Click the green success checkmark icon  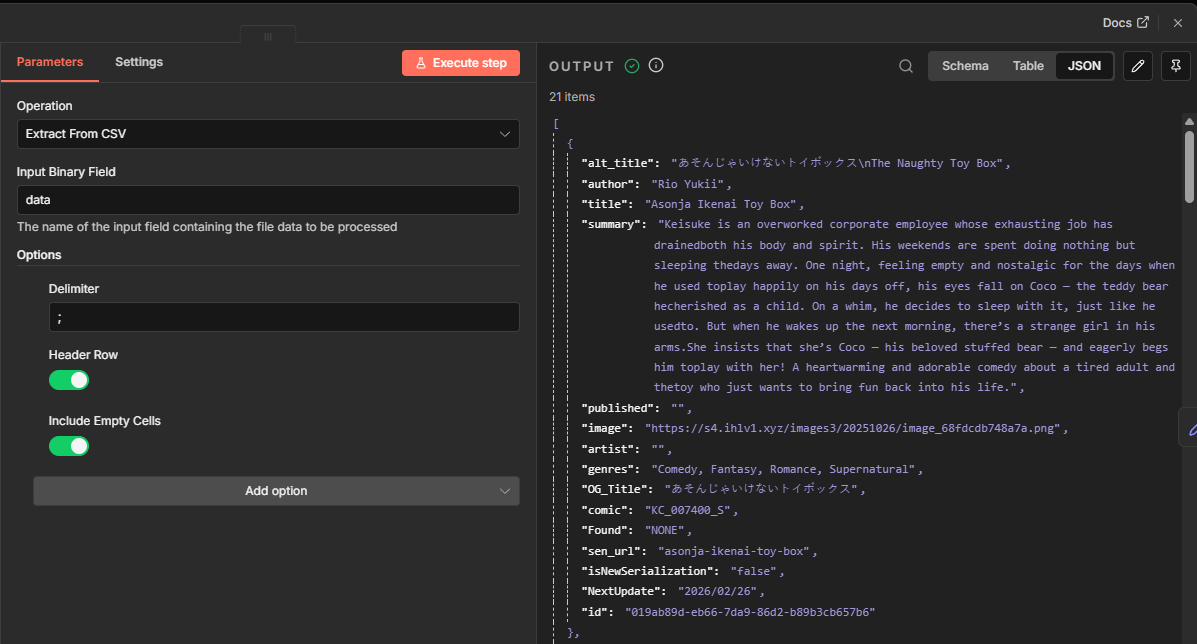[x=632, y=66]
